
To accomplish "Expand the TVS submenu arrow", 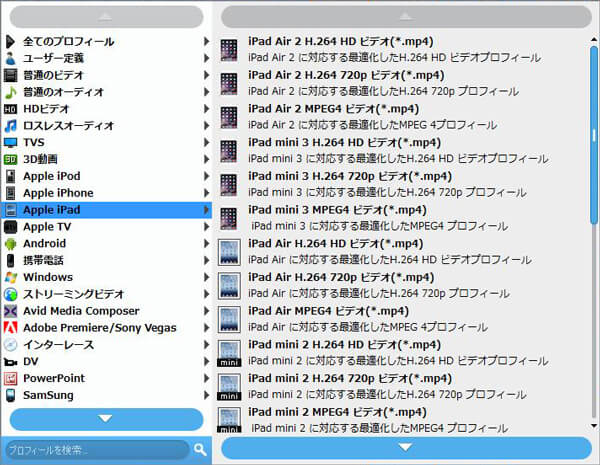I will [206, 142].
